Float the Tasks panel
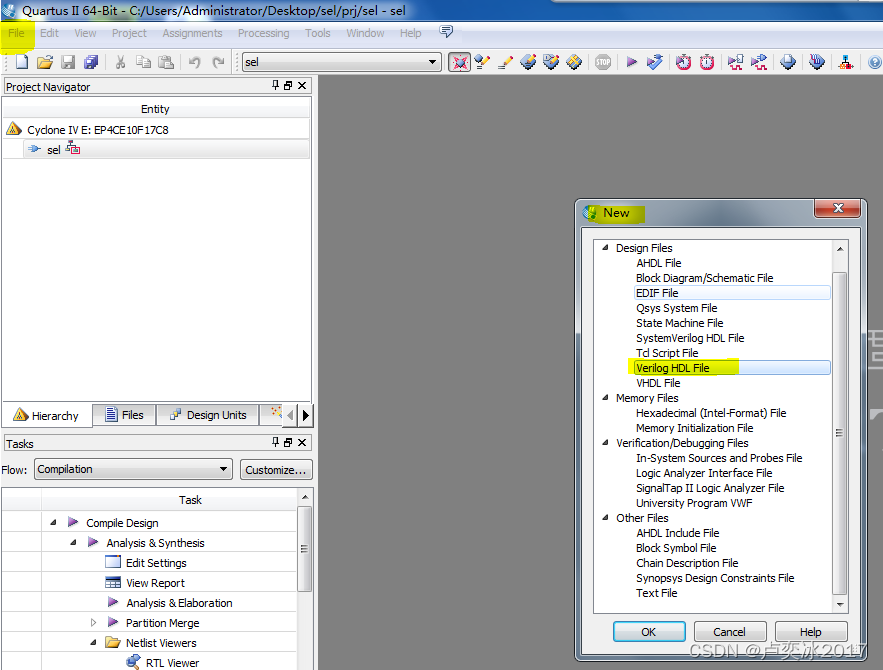Viewport: 883px width, 670px height. click(288, 443)
